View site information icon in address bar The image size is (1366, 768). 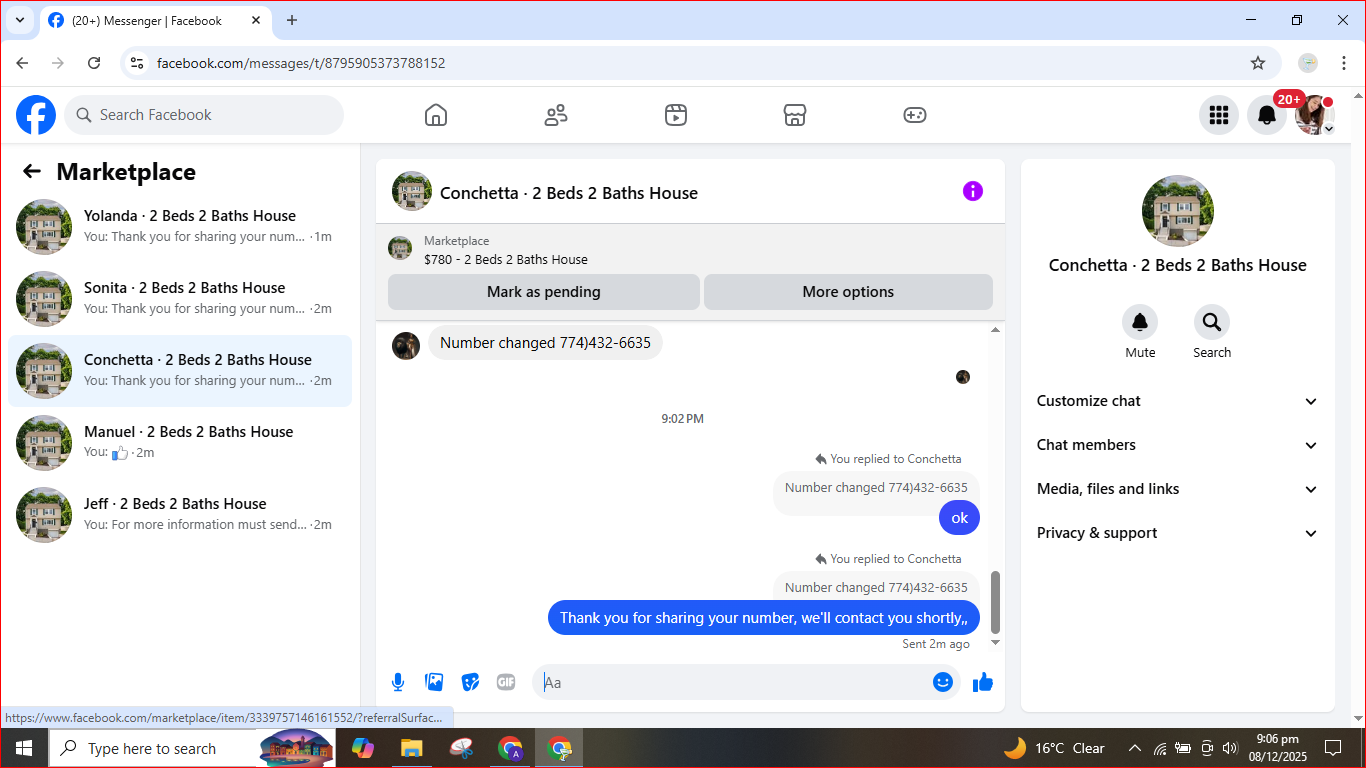[x=138, y=63]
